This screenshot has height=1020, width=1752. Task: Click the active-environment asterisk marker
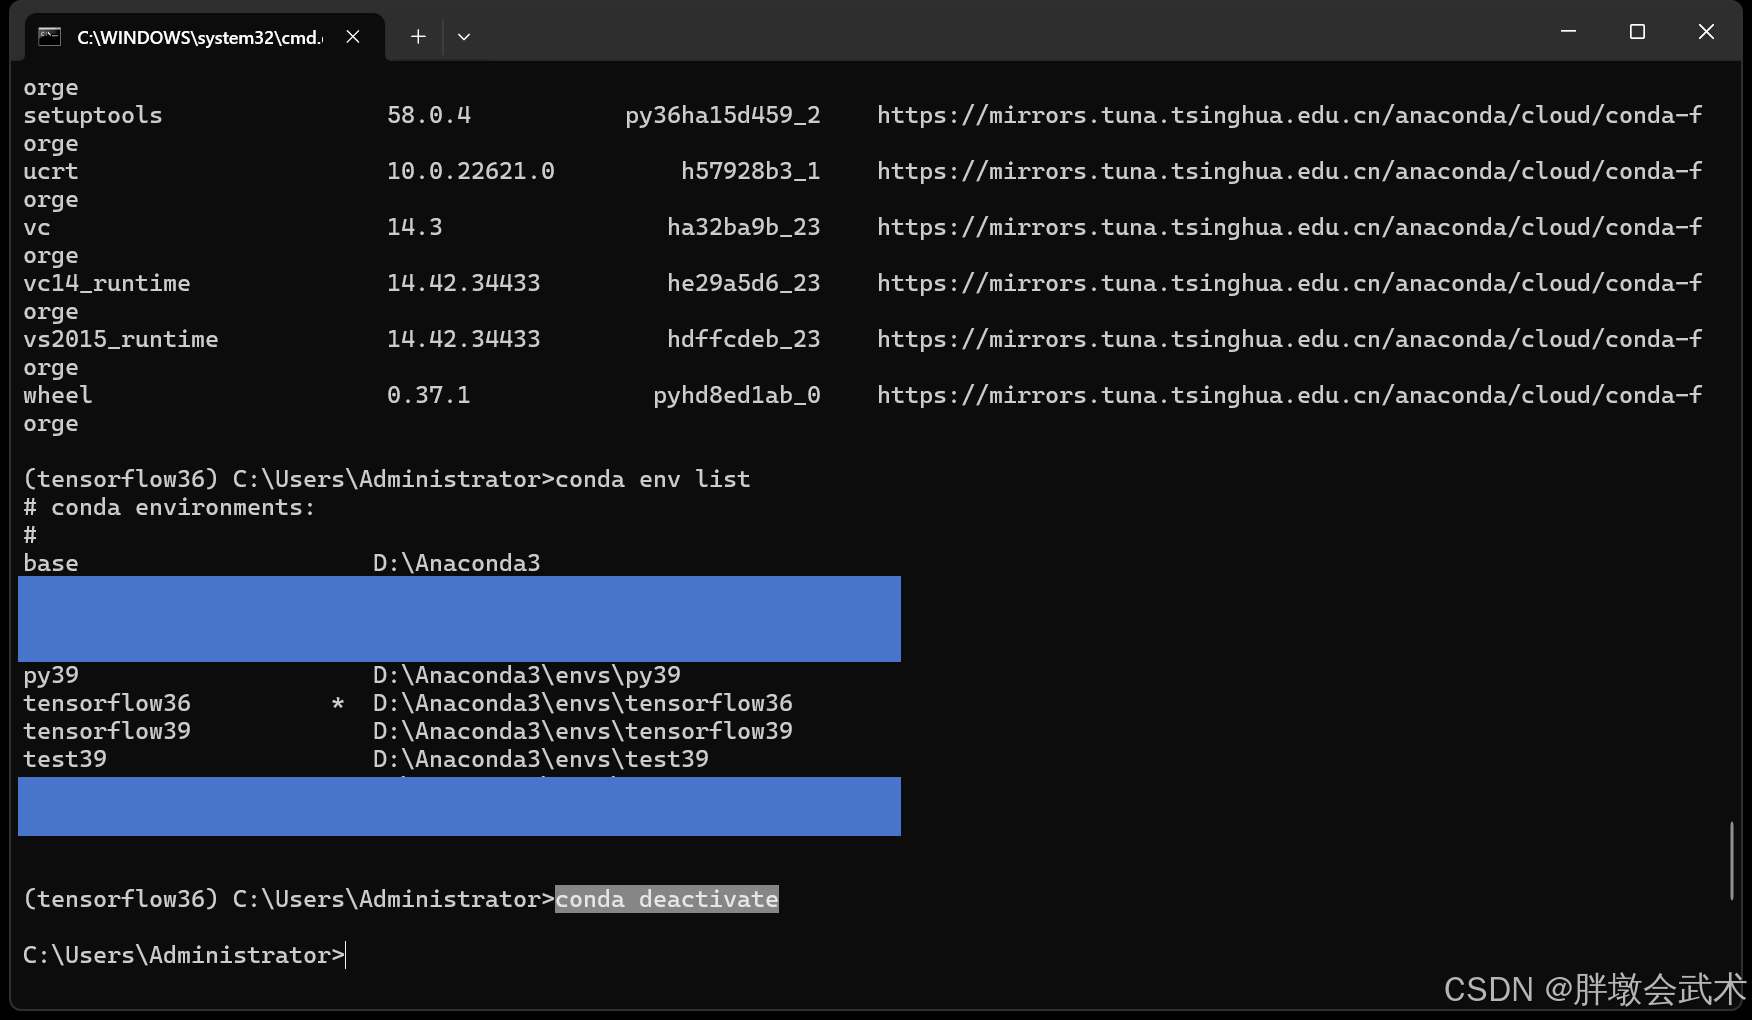338,703
